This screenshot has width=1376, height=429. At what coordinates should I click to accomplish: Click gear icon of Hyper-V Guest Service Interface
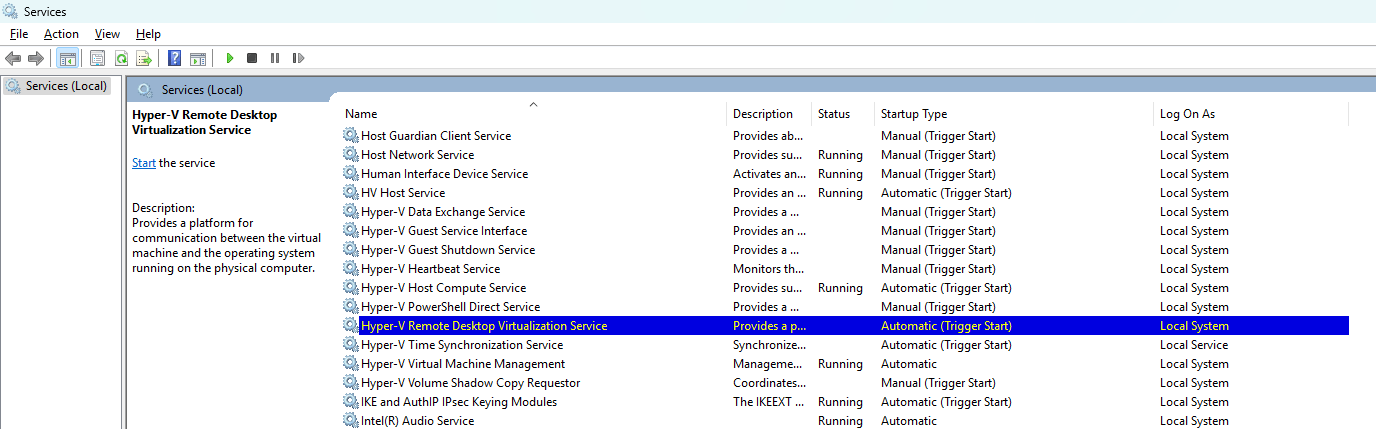click(x=351, y=231)
